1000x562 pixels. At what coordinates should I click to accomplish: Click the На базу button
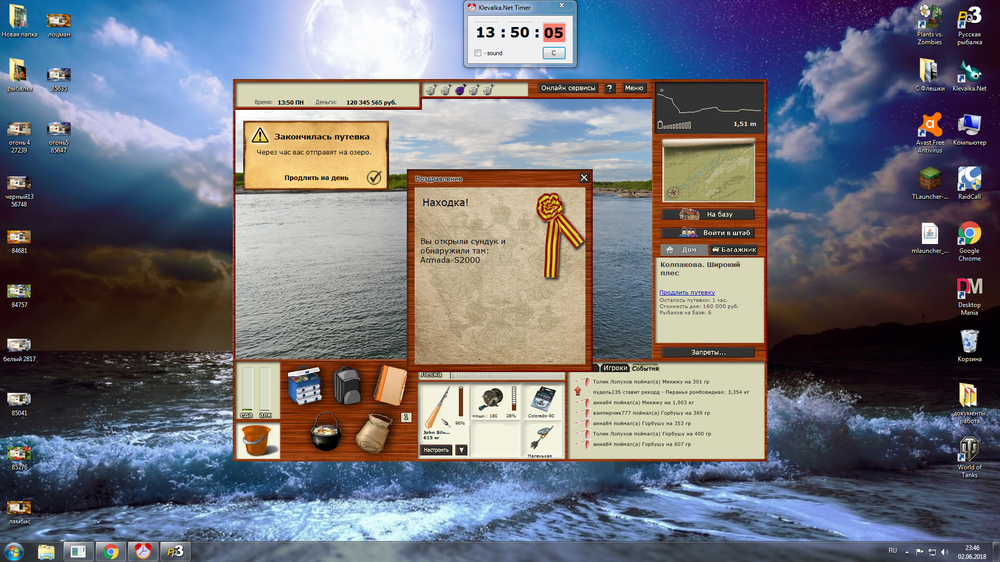click(708, 214)
